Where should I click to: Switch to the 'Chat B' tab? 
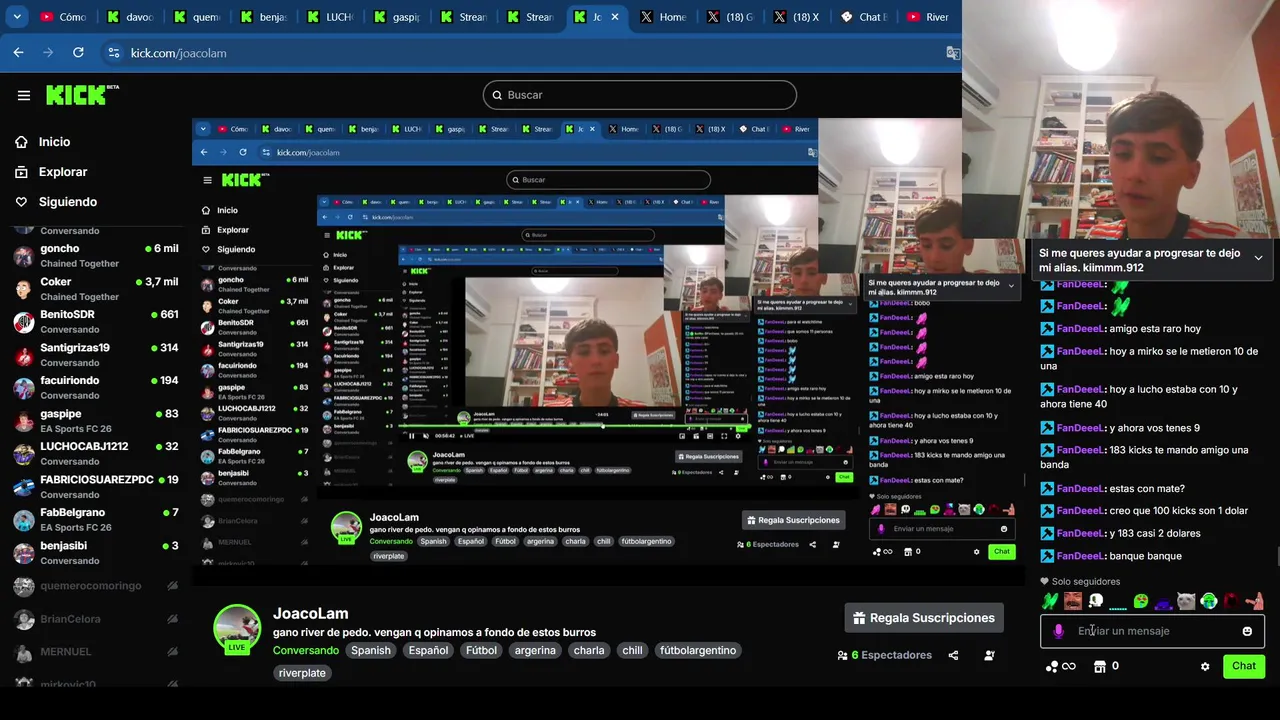coord(863,17)
